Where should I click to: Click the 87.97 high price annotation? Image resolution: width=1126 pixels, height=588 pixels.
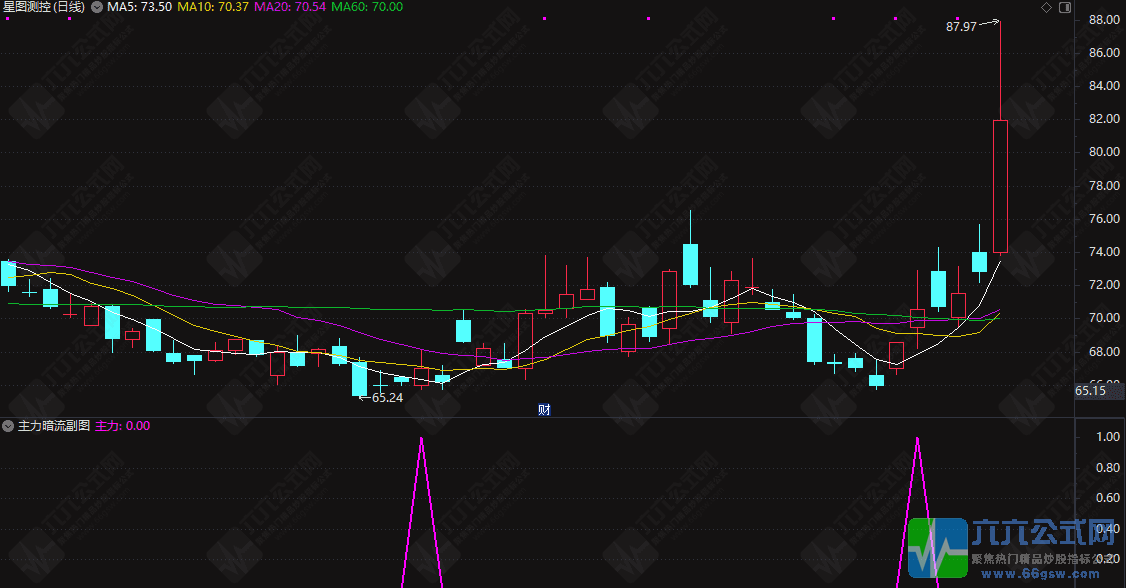coord(962,27)
